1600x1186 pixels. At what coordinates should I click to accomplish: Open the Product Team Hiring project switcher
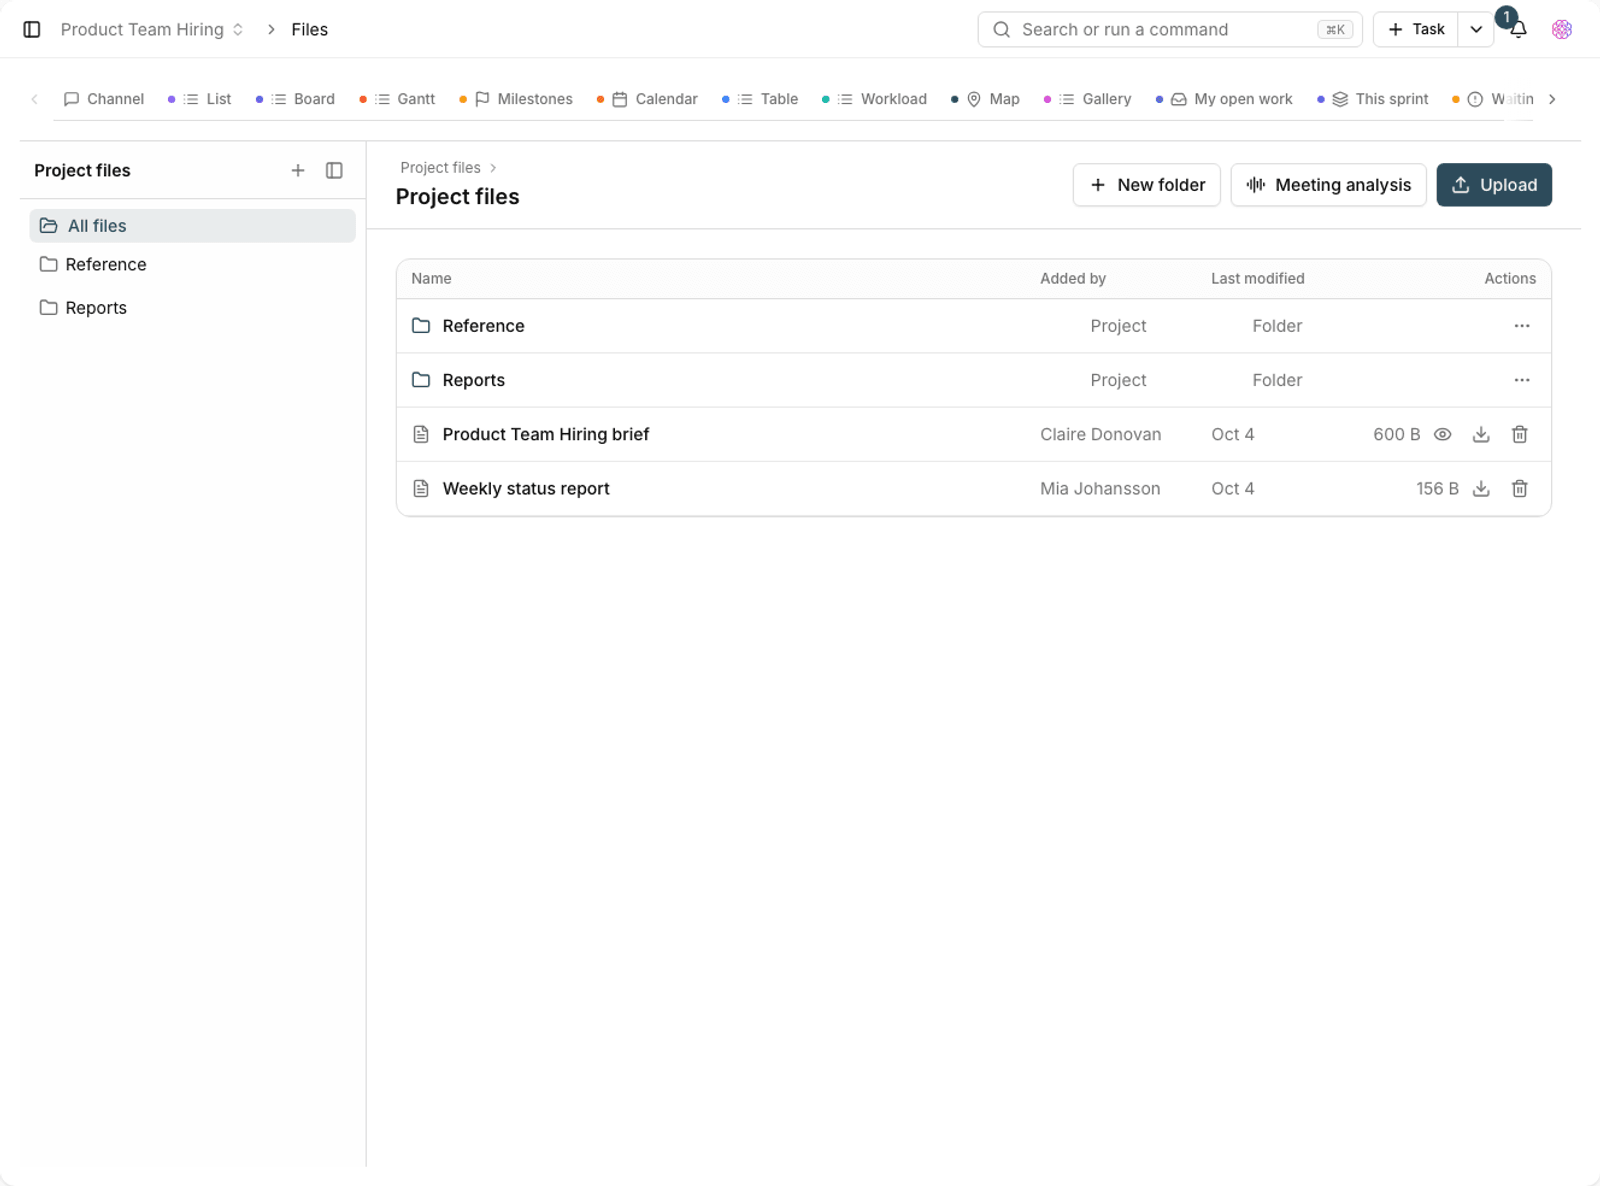[152, 30]
